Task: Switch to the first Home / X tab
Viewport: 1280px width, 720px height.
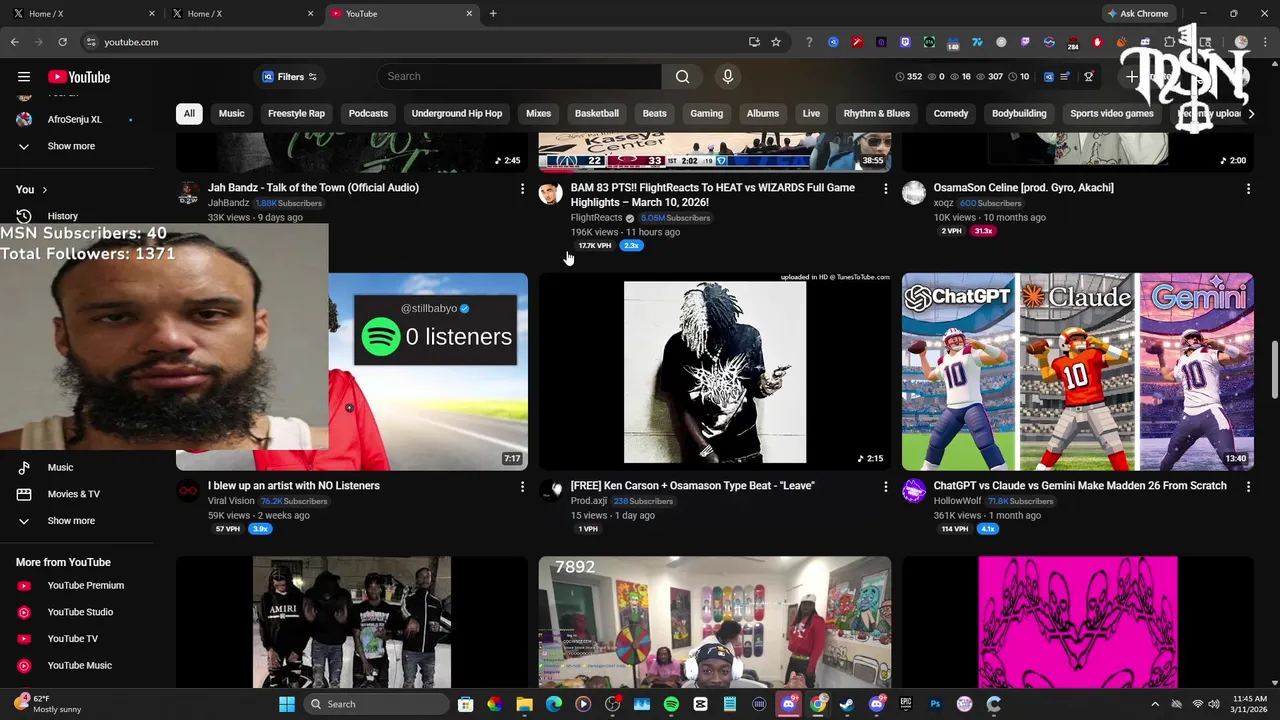Action: pos(83,14)
